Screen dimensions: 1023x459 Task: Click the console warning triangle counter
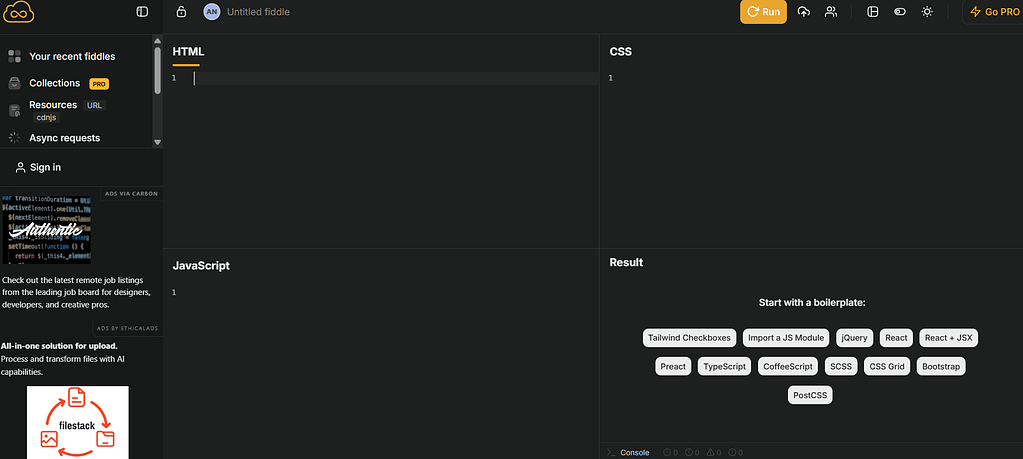(714, 452)
